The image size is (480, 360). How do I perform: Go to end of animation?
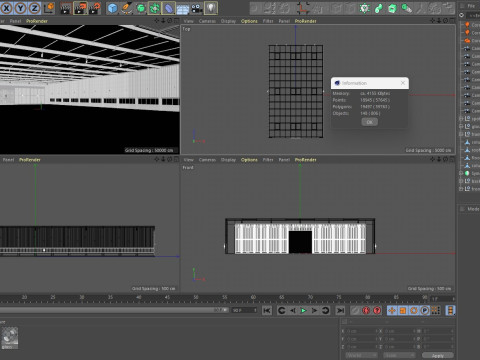click(340, 310)
